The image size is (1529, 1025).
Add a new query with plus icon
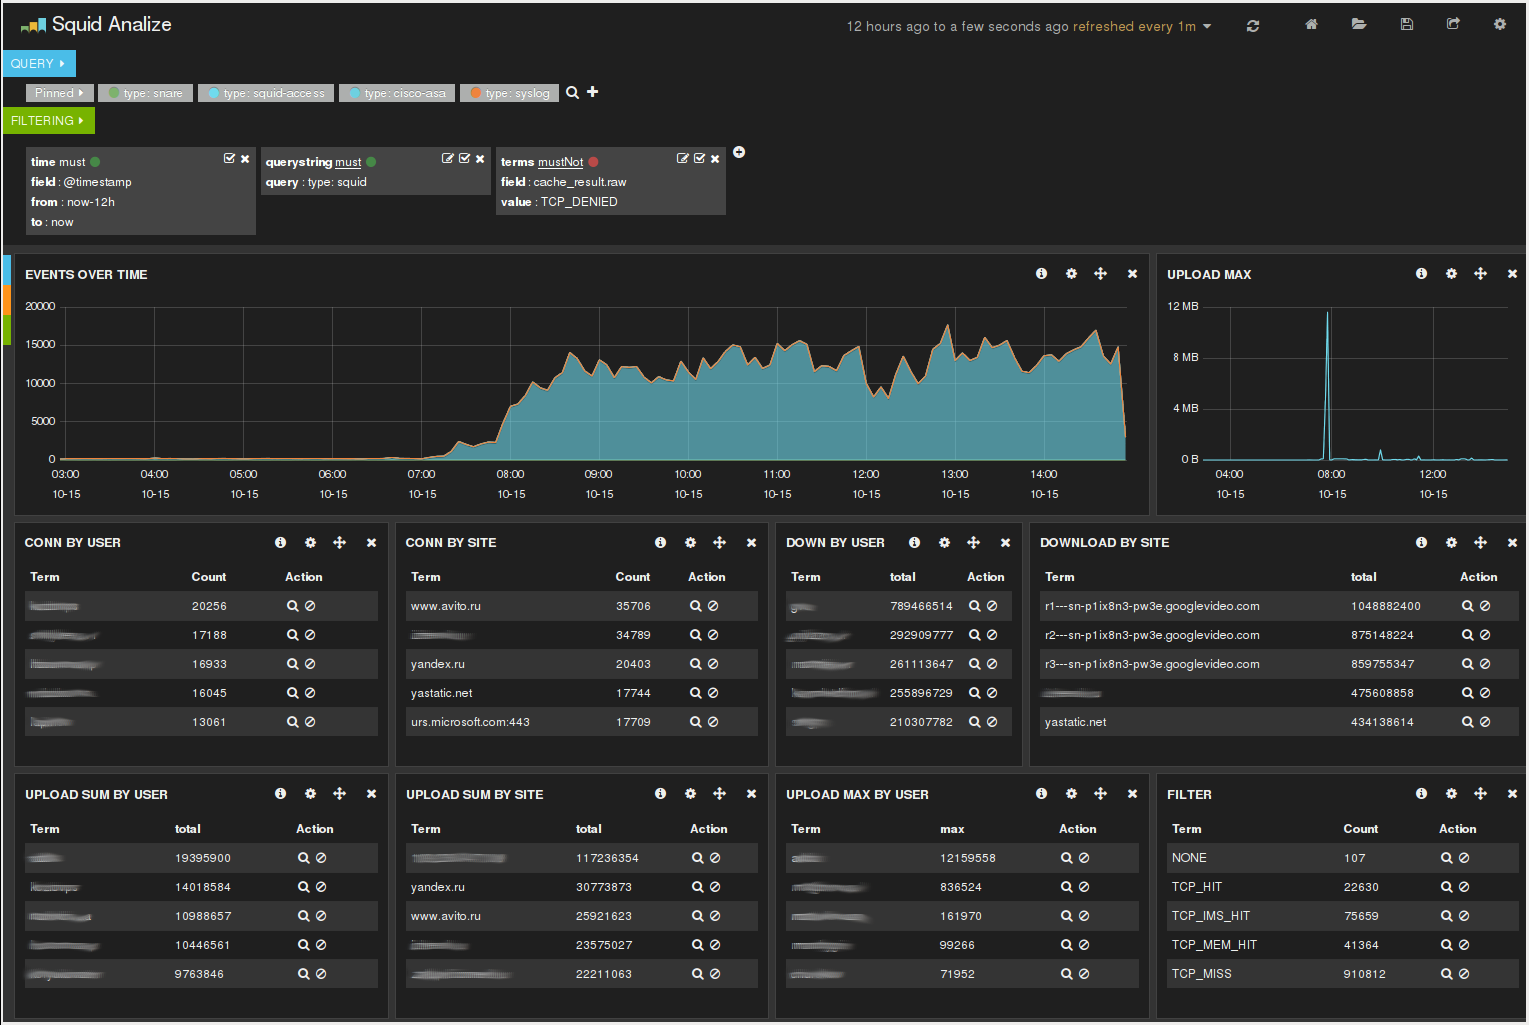point(592,91)
